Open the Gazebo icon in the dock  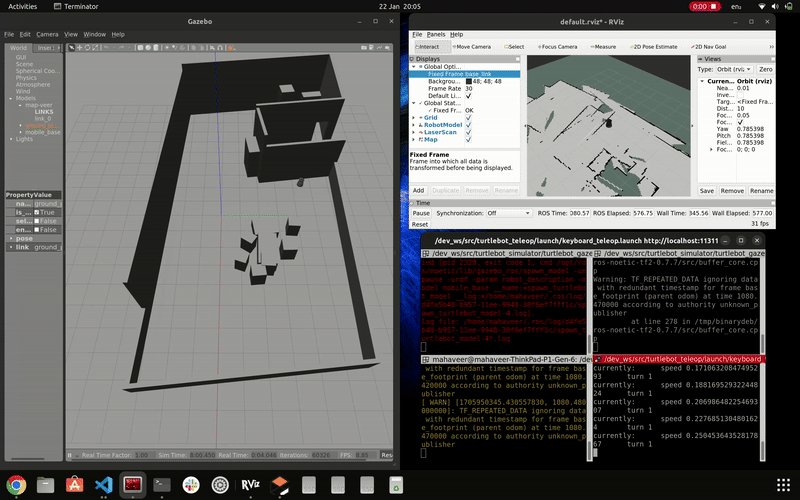[280, 485]
